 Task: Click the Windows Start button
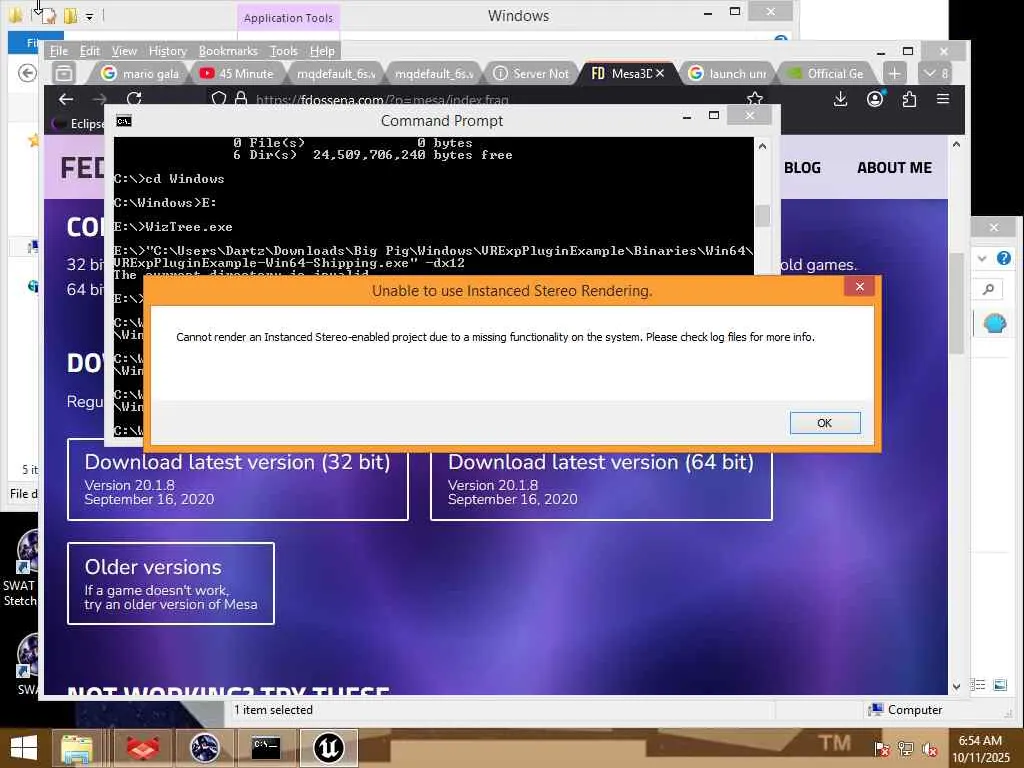tap(24, 748)
